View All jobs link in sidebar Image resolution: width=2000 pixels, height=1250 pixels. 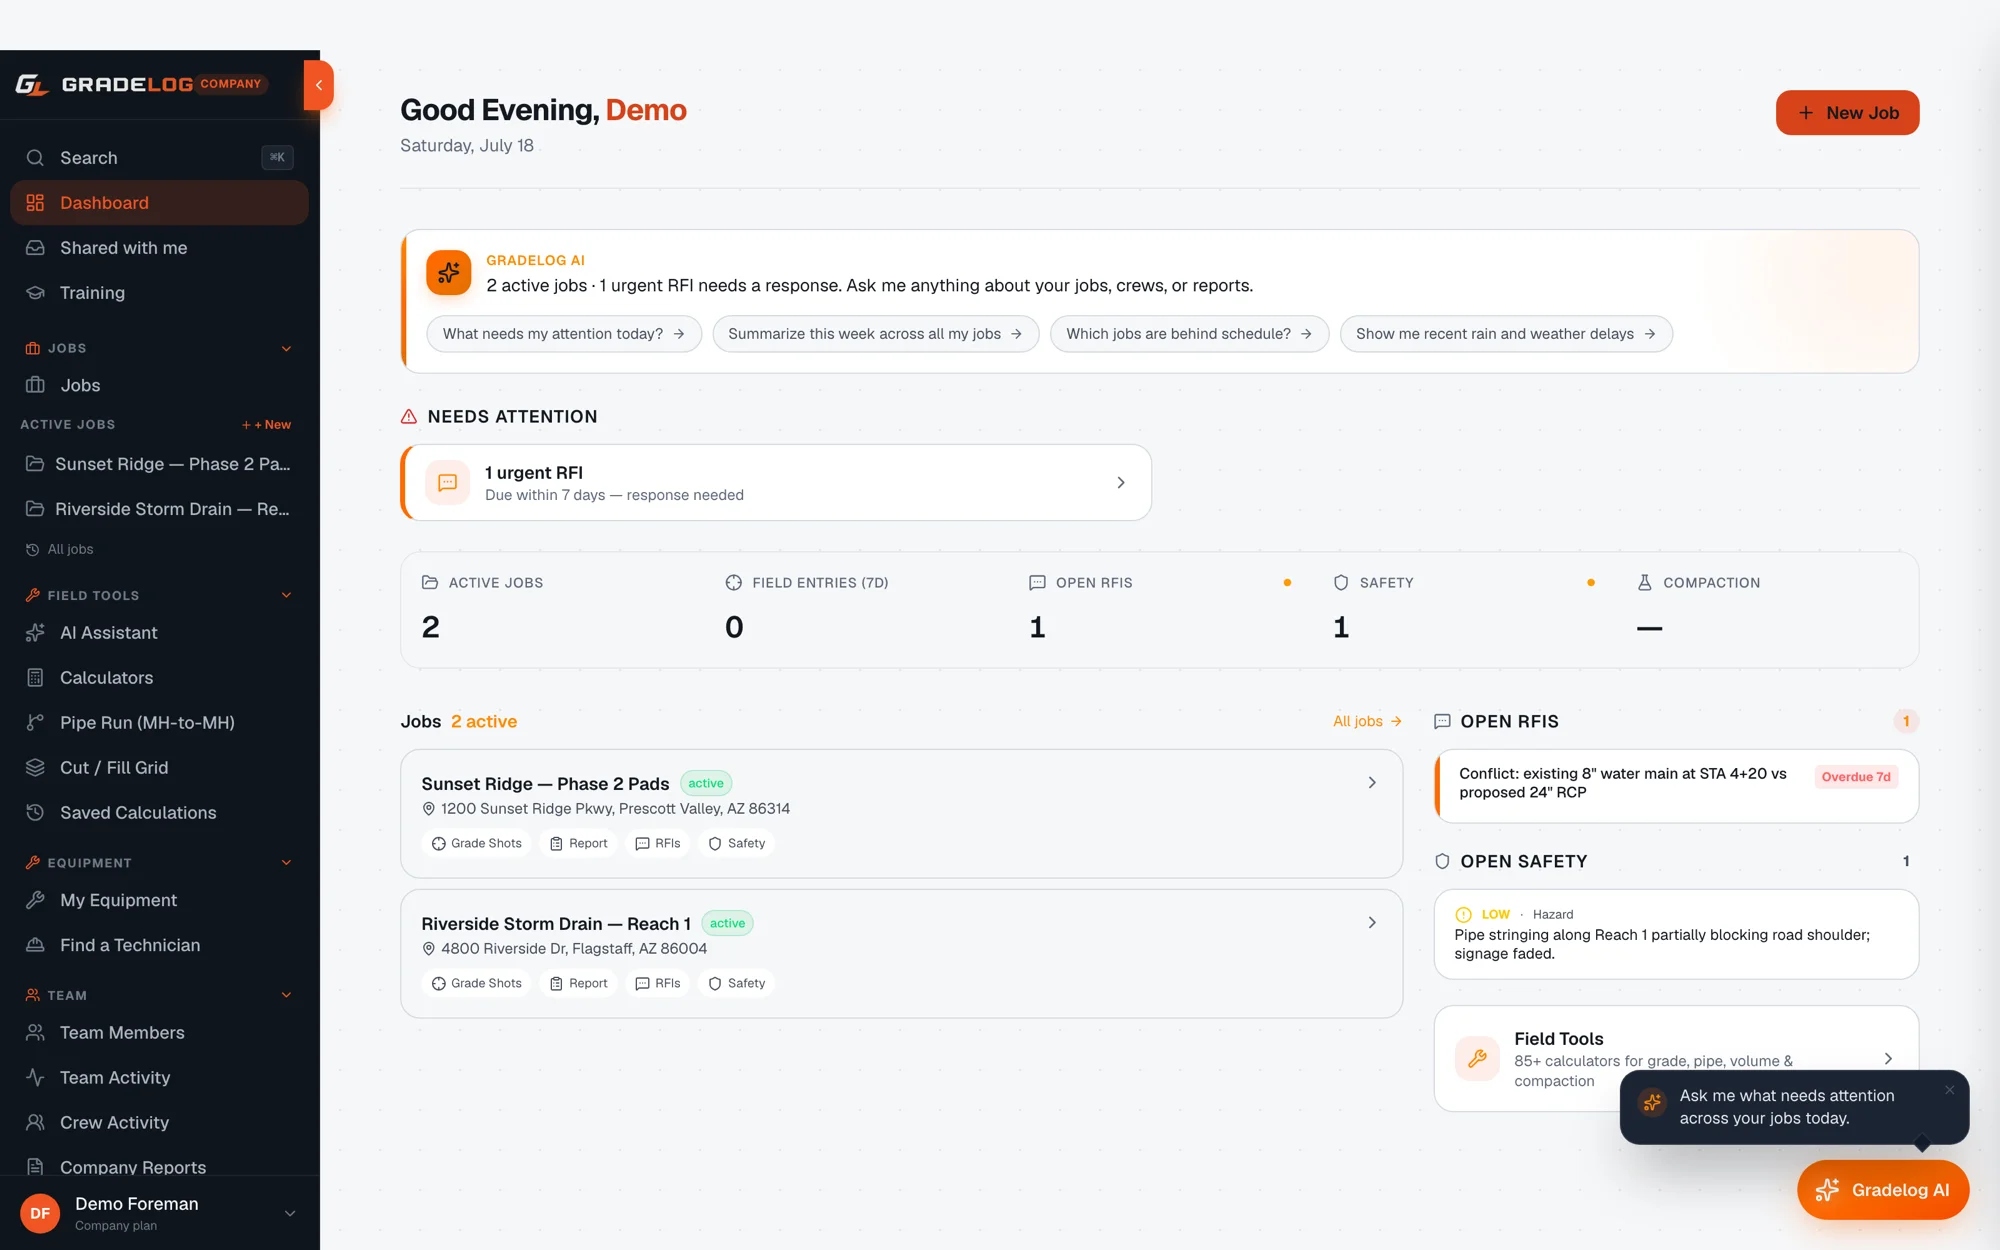(60, 549)
